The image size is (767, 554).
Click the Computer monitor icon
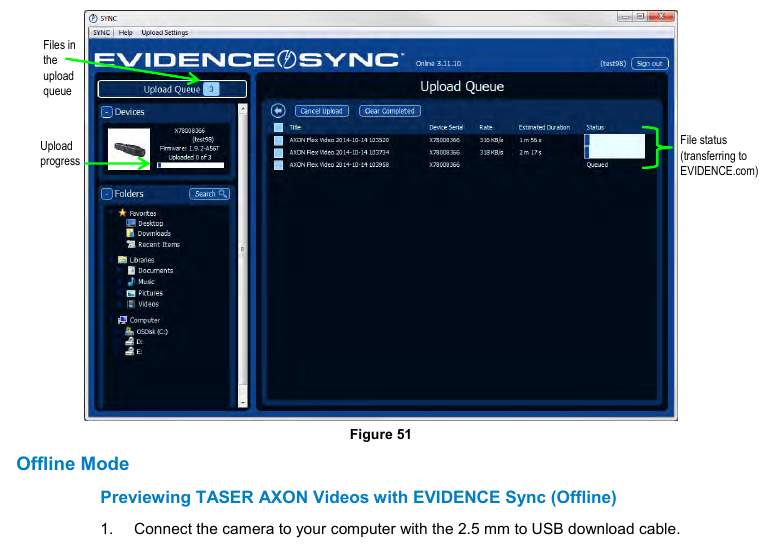click(122, 320)
